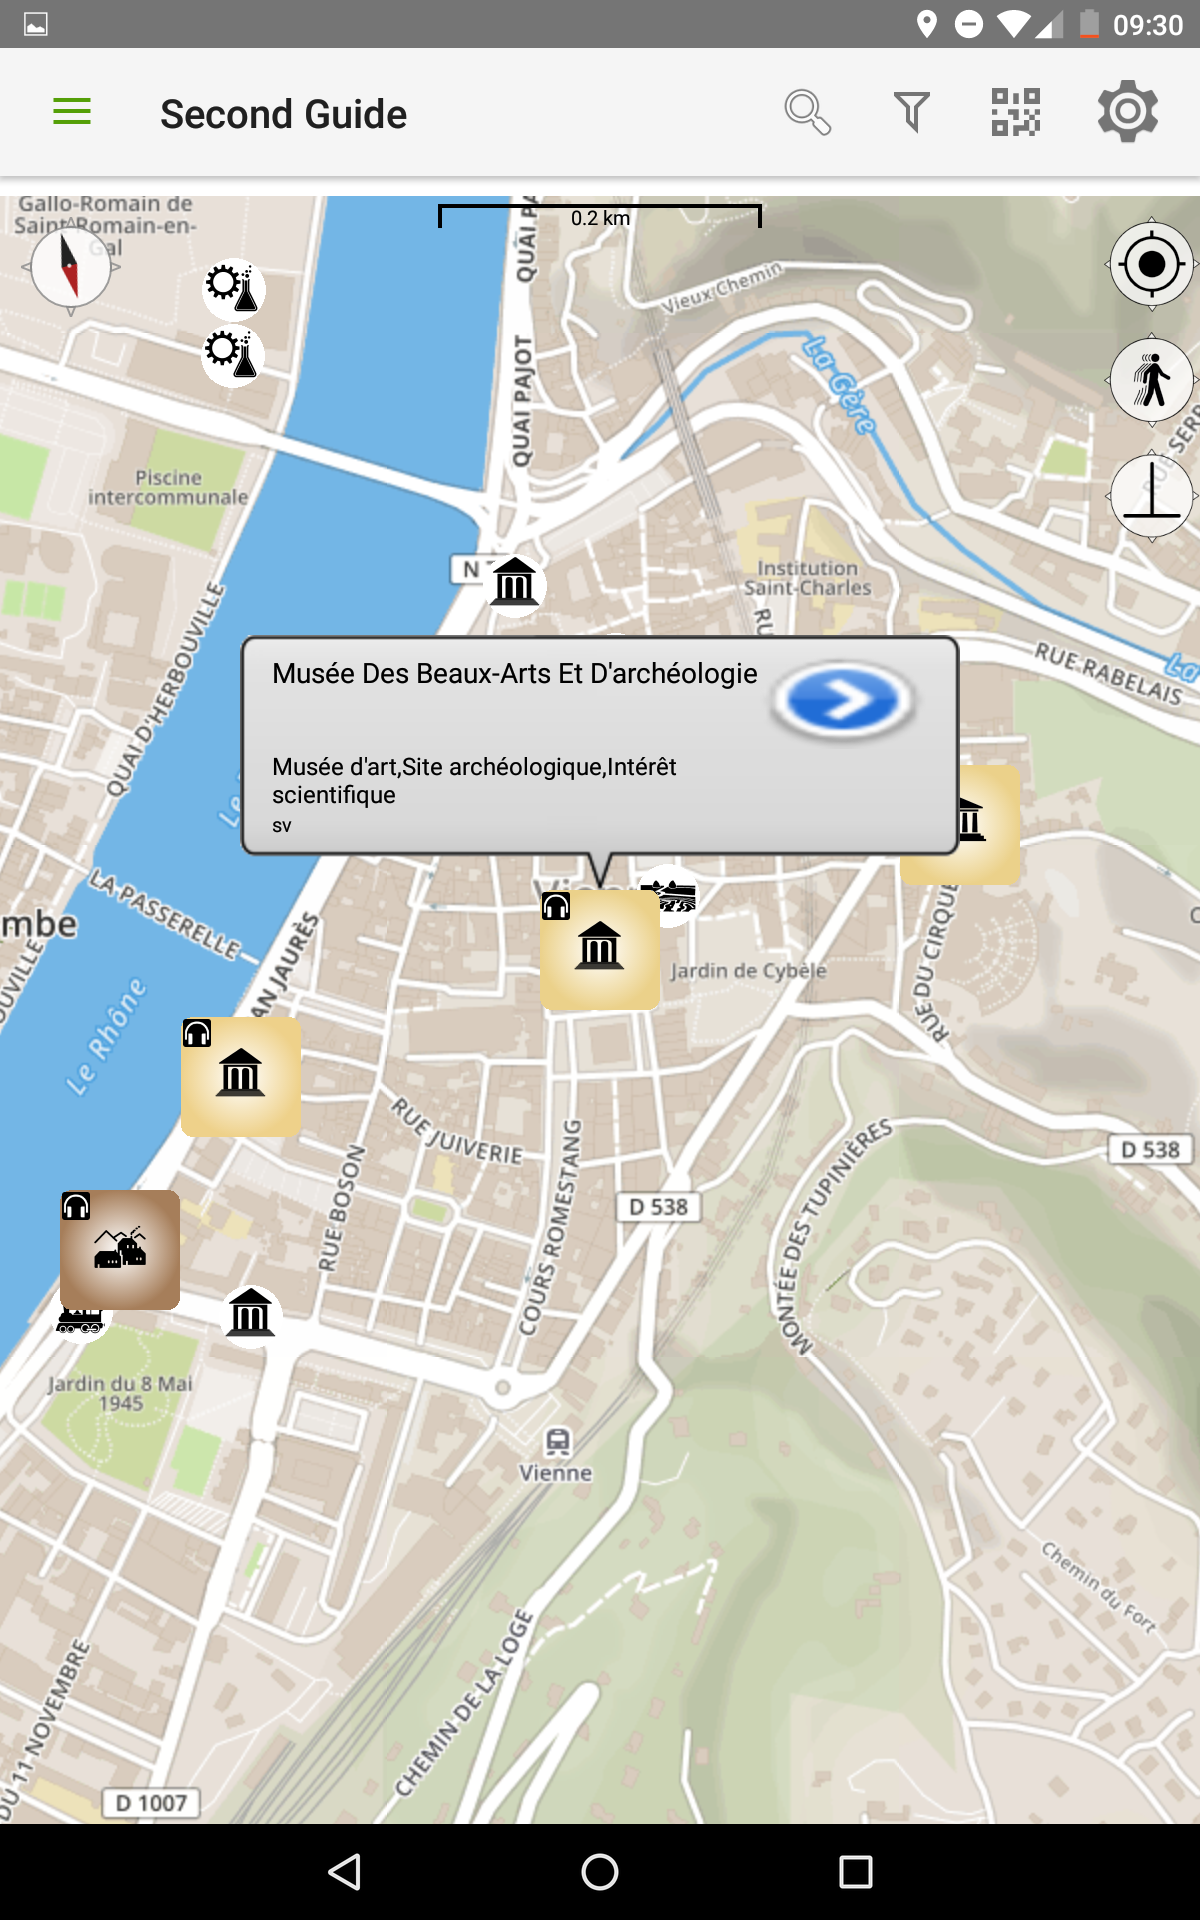
Task: Center map on my location
Action: pos(1151,265)
